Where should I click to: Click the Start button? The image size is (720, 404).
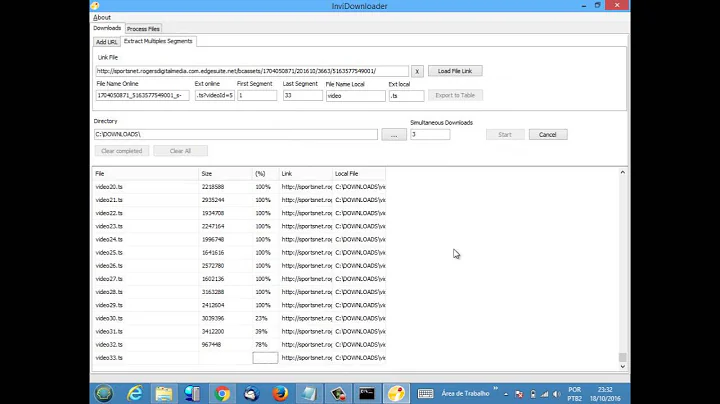505,135
